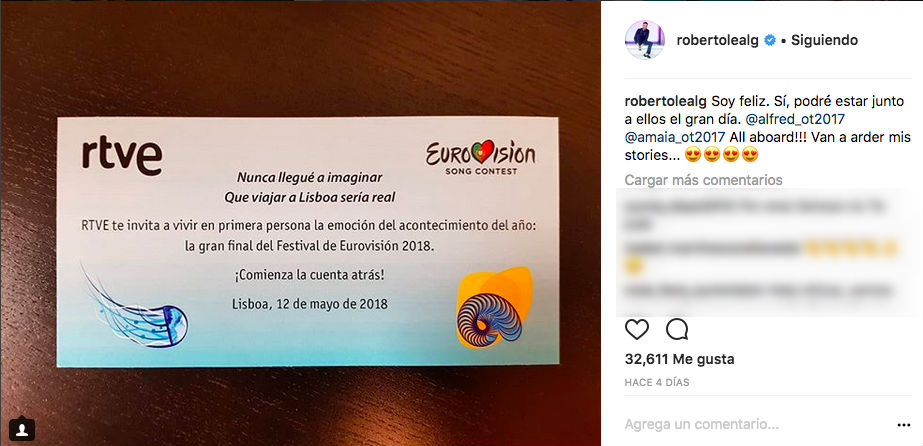Open the three-dots more options menu

click(904, 425)
